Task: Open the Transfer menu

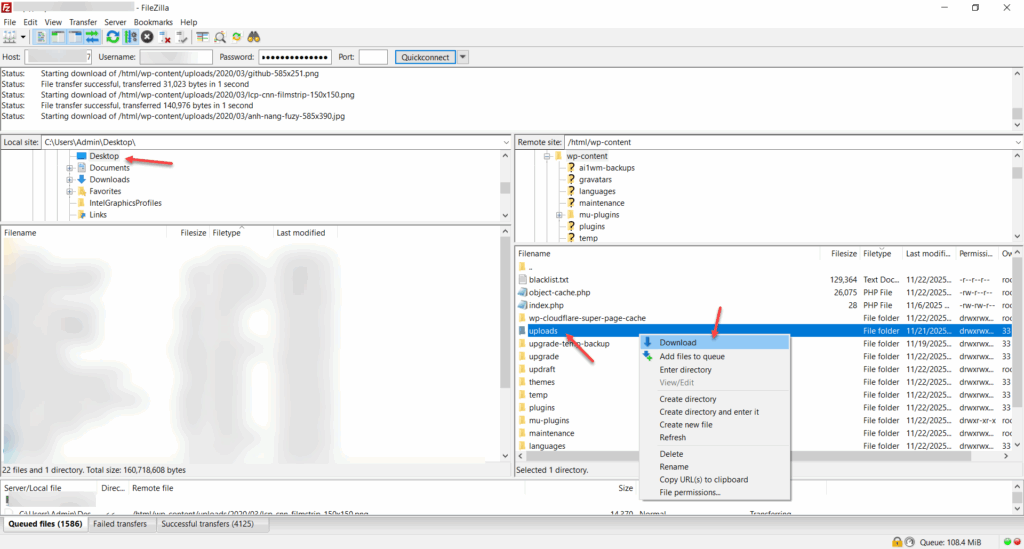Action: pos(83,22)
